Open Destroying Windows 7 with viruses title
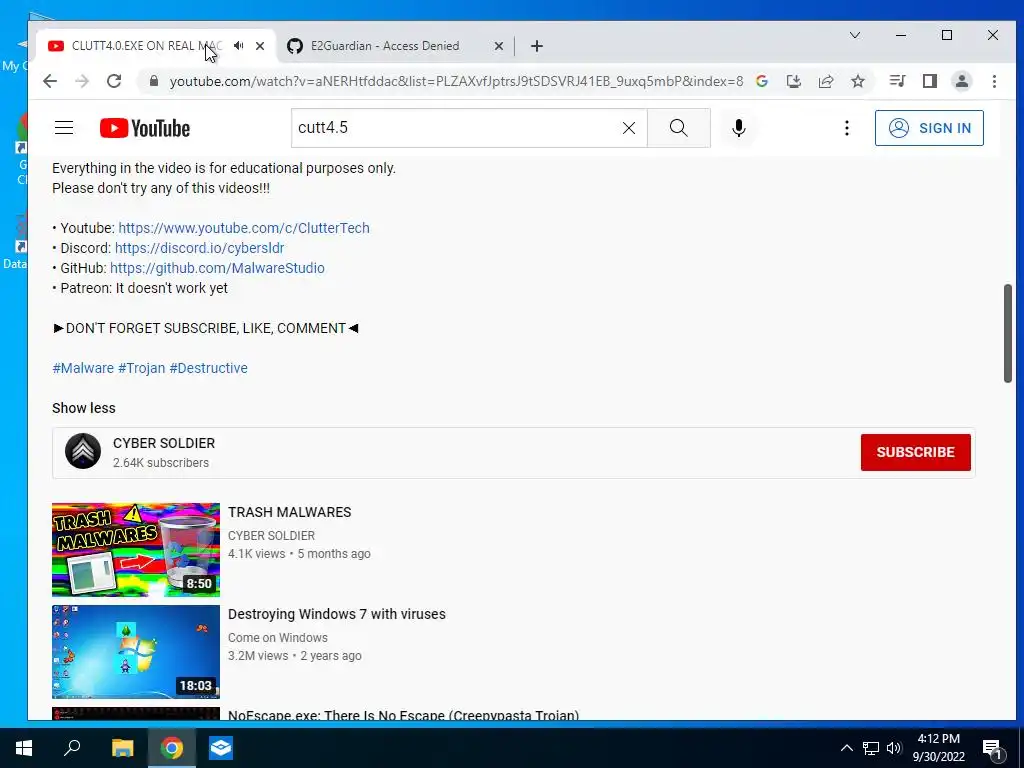This screenshot has height=768, width=1024. (x=336, y=614)
